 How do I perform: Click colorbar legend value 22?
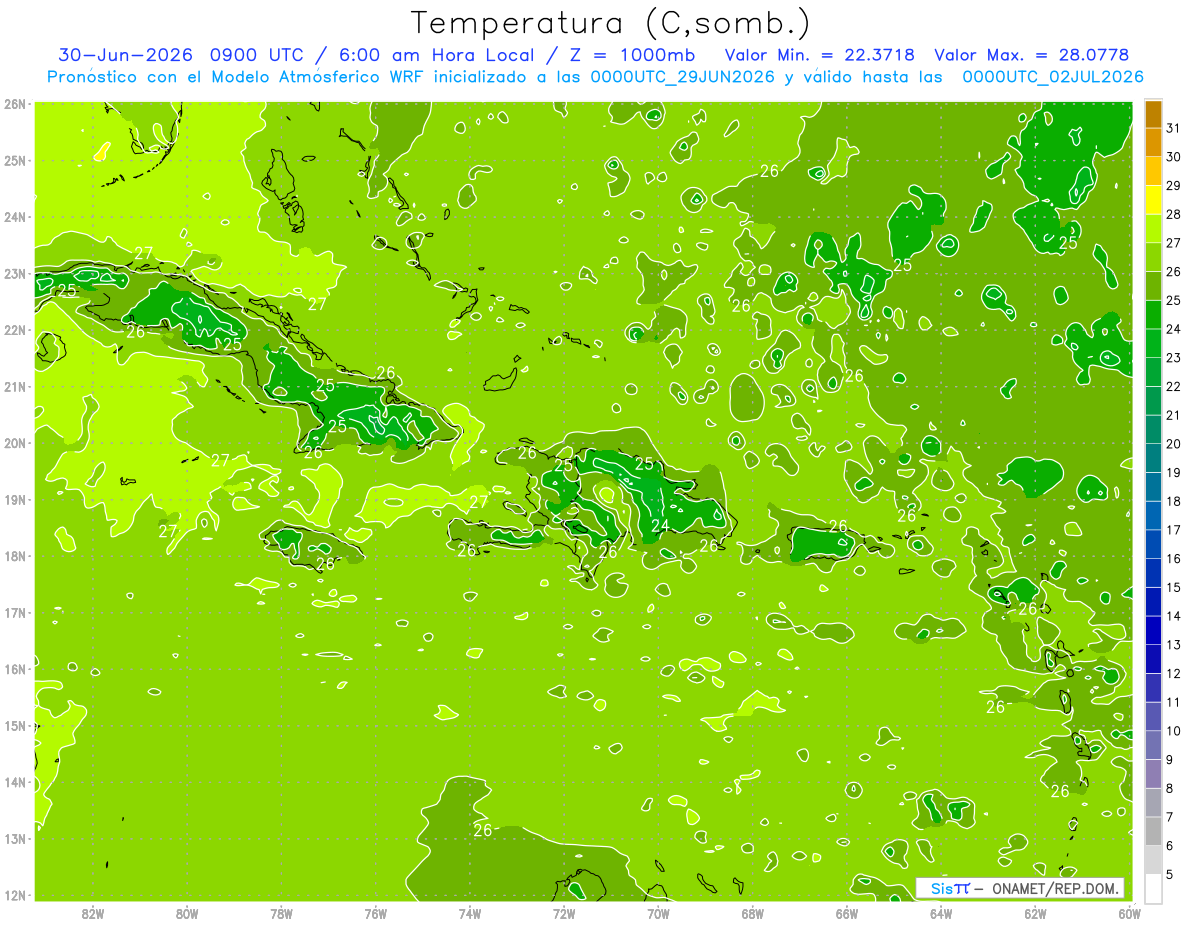[1174, 387]
